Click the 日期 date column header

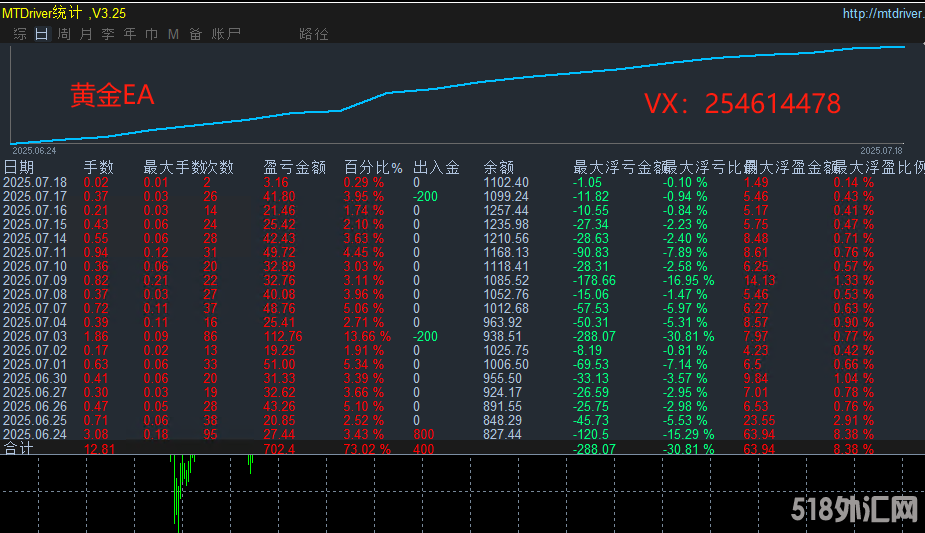point(19,167)
